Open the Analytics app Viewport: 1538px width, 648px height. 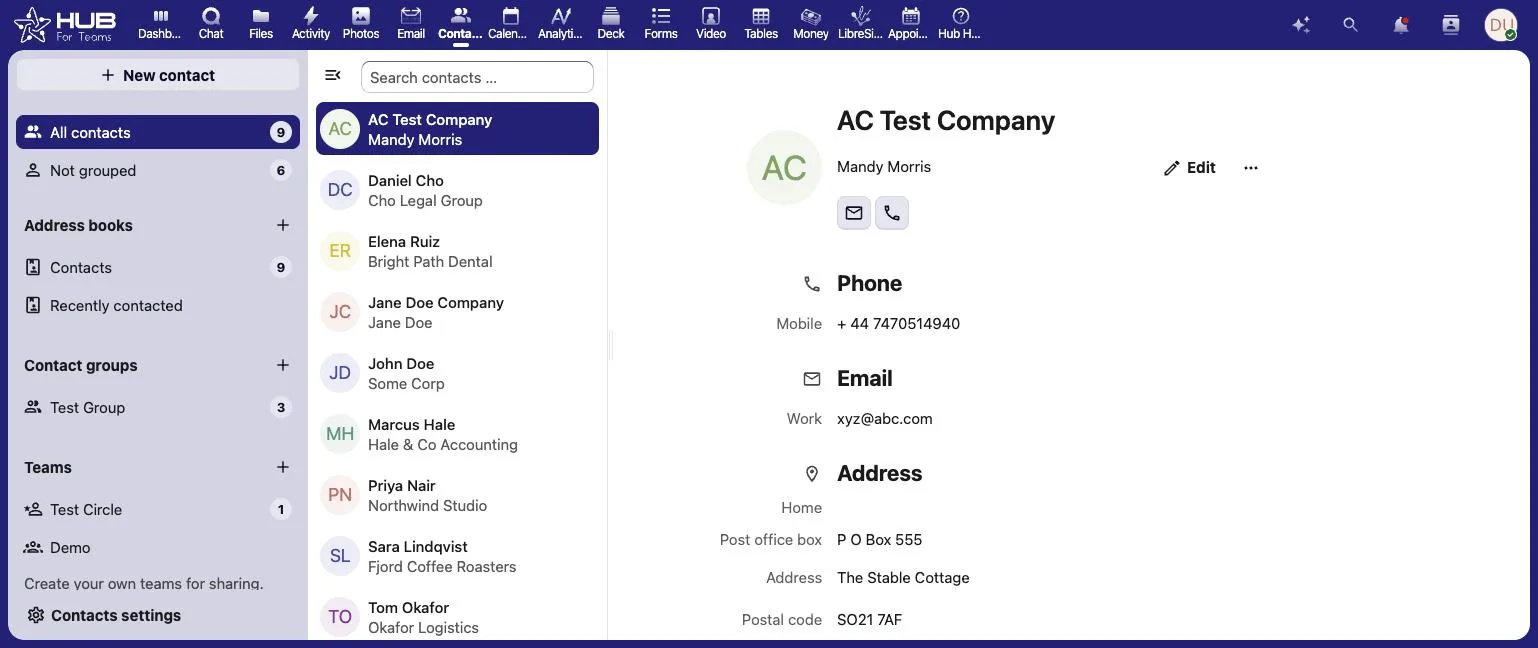(x=561, y=24)
